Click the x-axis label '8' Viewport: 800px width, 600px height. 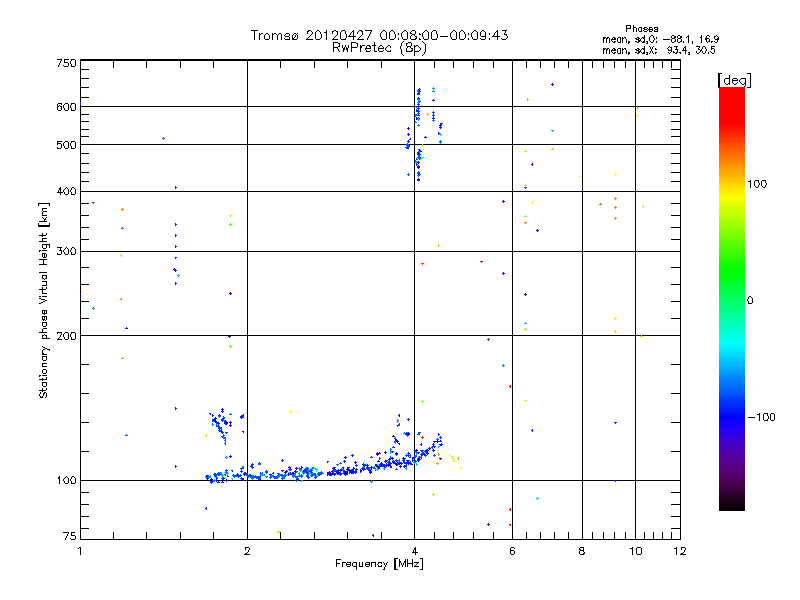click(582, 551)
